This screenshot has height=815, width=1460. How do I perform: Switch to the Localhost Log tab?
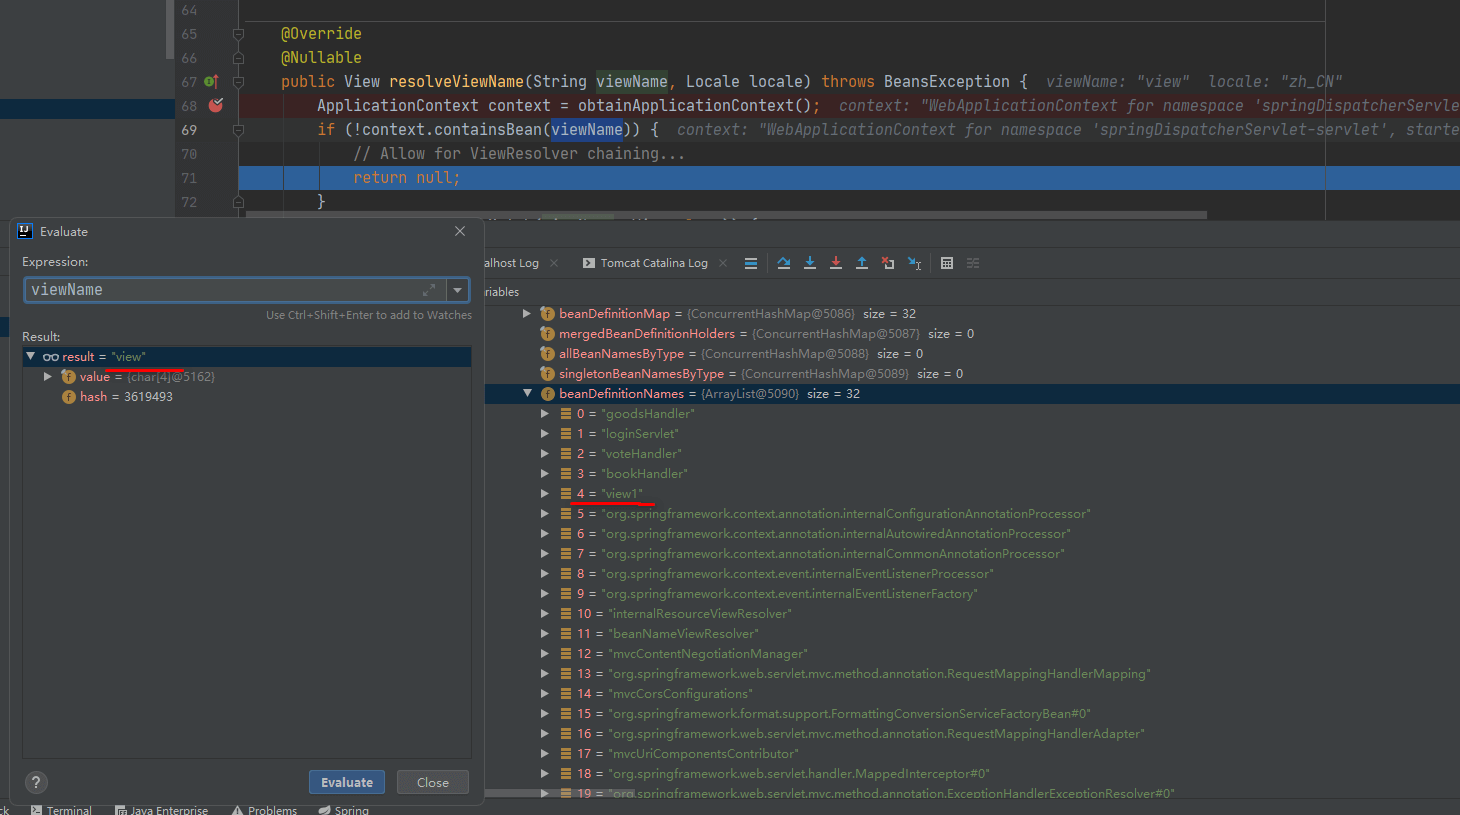512,263
